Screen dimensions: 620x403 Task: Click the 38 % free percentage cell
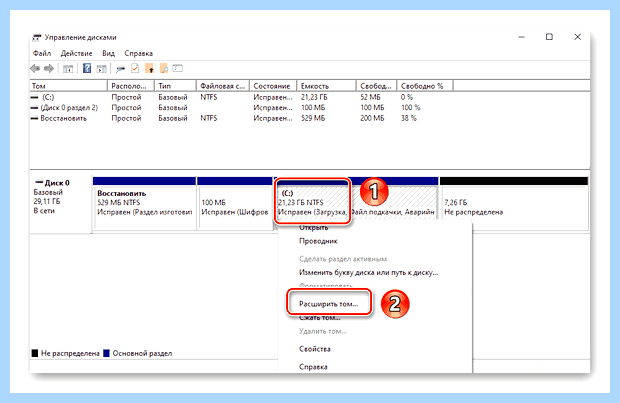point(408,118)
